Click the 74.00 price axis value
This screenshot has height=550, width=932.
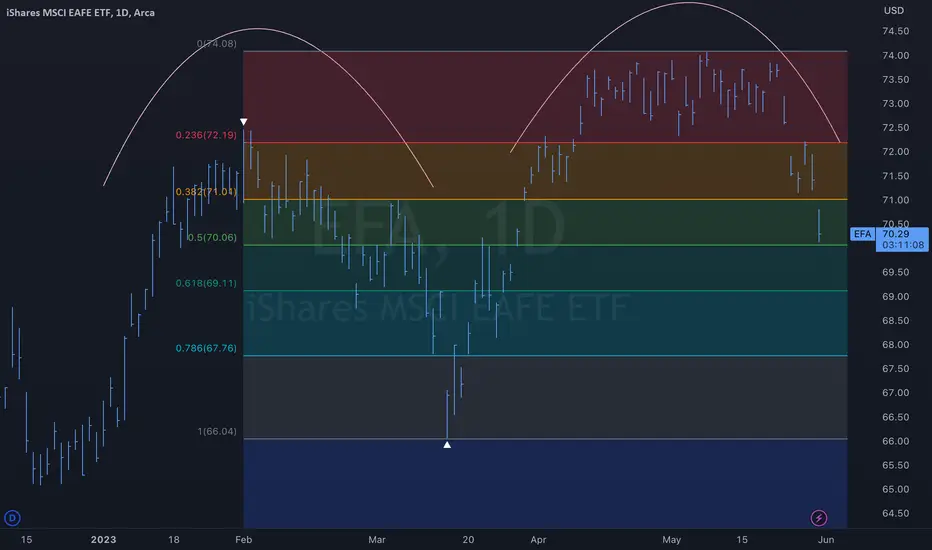(895, 55)
